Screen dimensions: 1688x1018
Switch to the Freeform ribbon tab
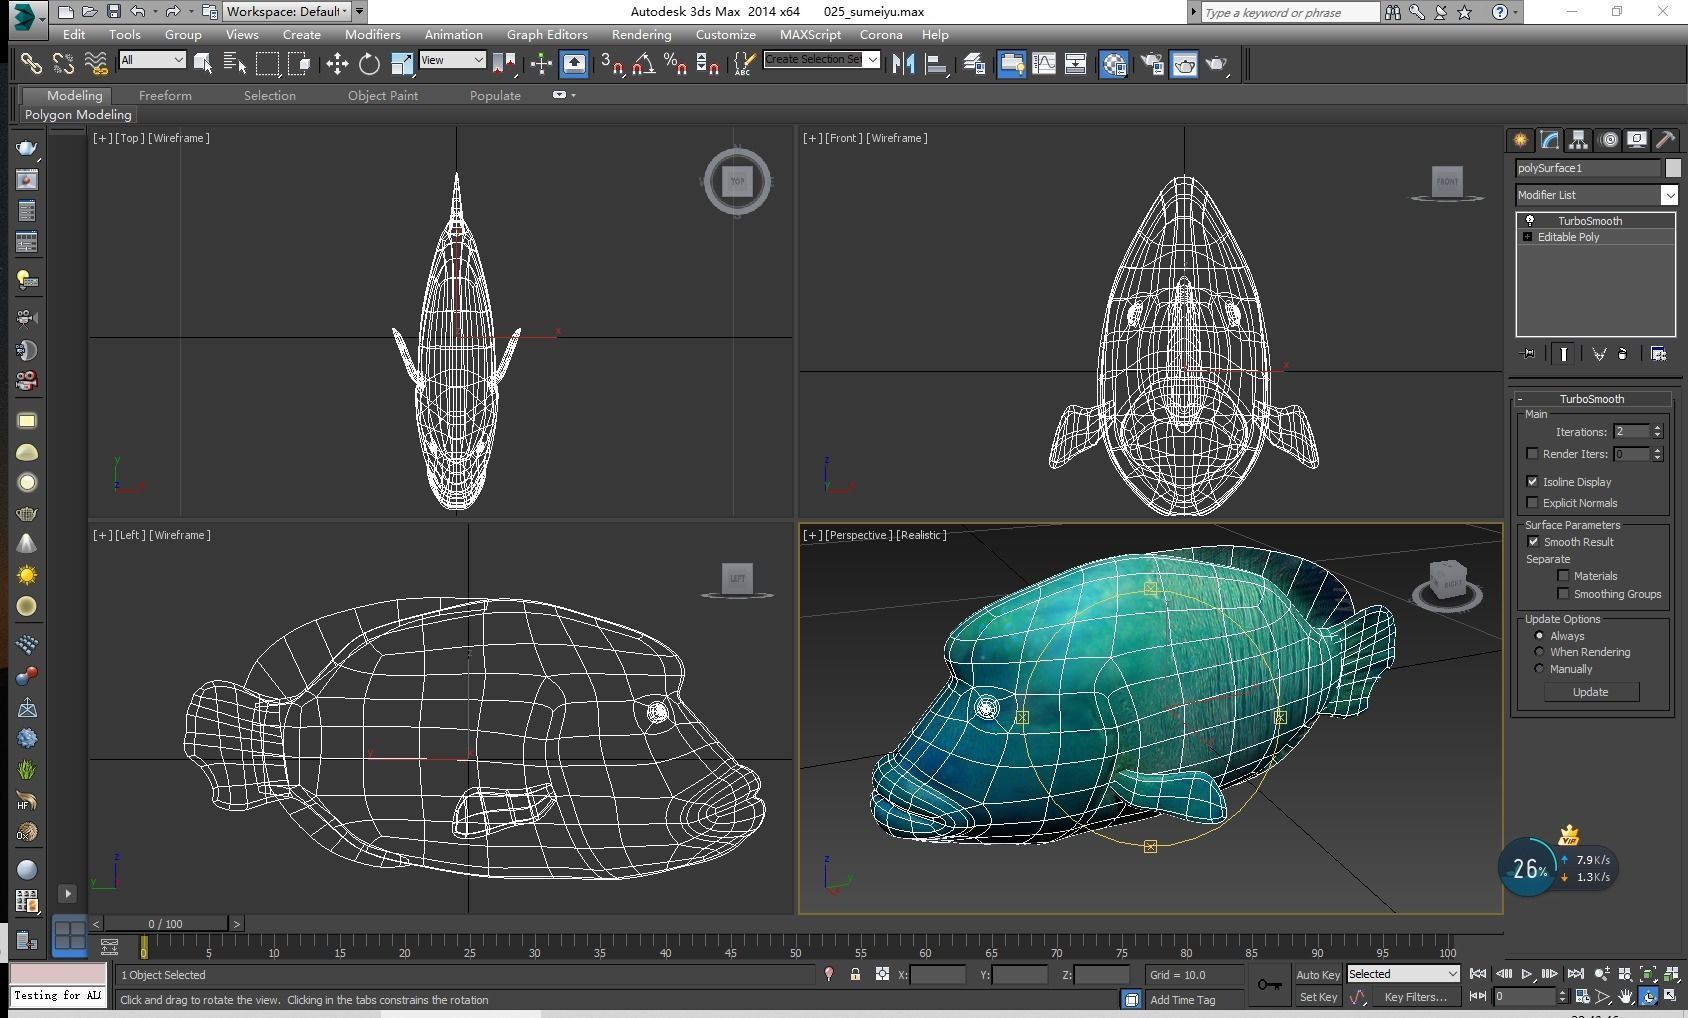point(165,95)
